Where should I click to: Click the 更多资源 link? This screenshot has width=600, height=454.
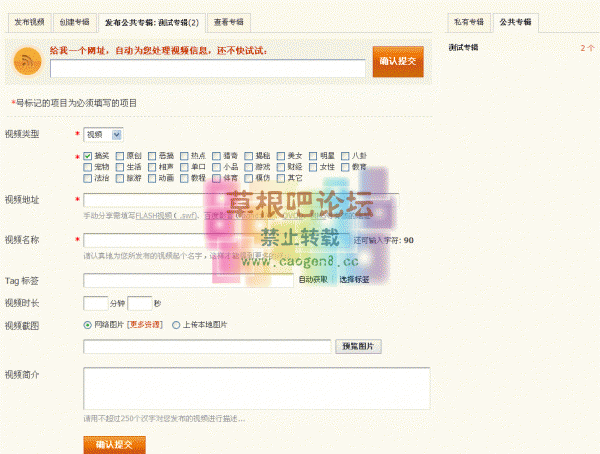145,325
